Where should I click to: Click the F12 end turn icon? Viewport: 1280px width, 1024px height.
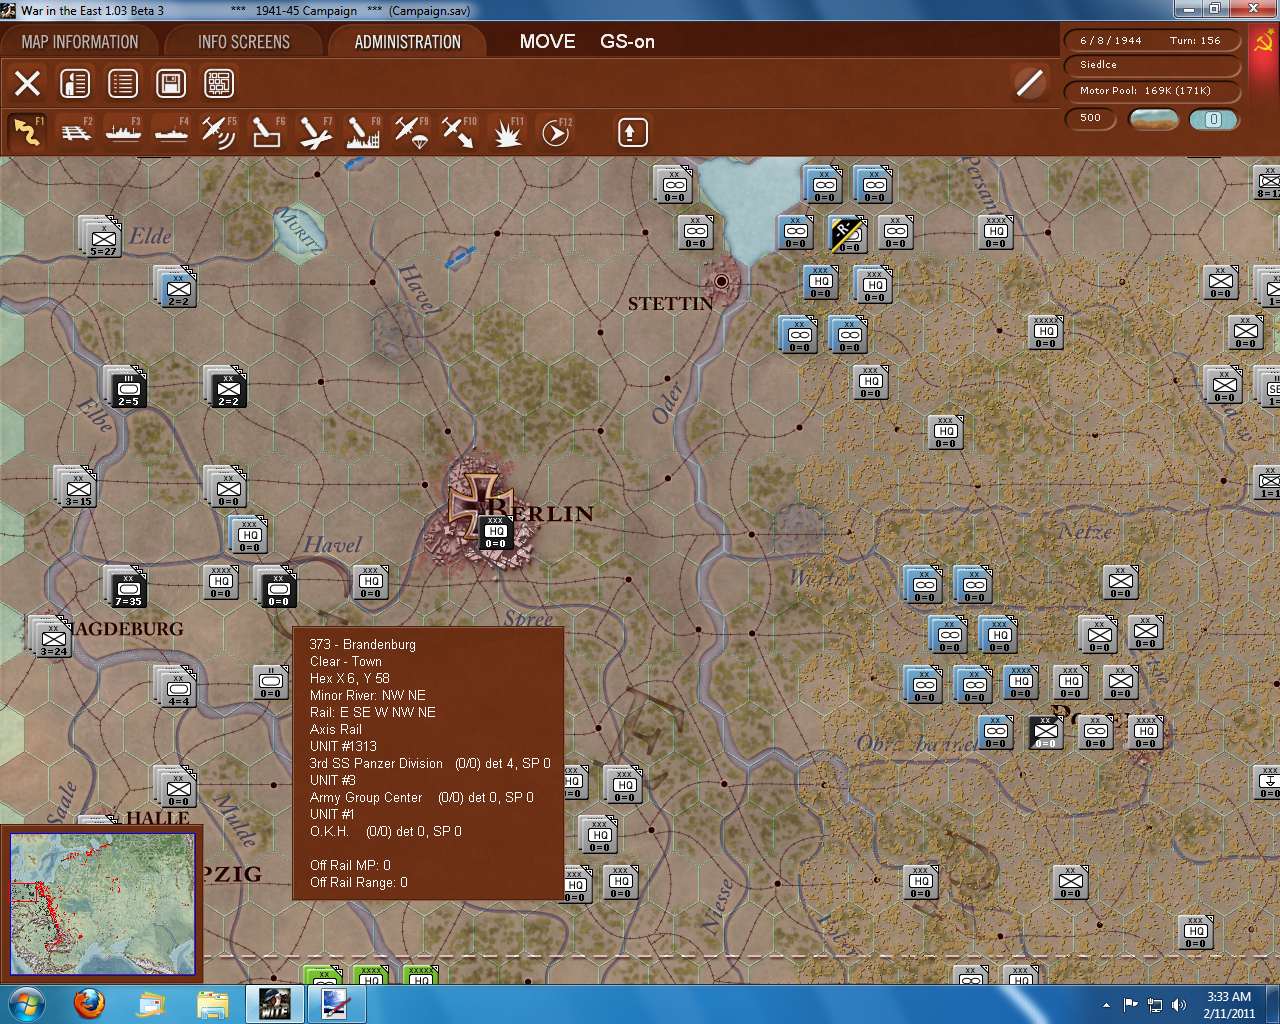tap(555, 132)
